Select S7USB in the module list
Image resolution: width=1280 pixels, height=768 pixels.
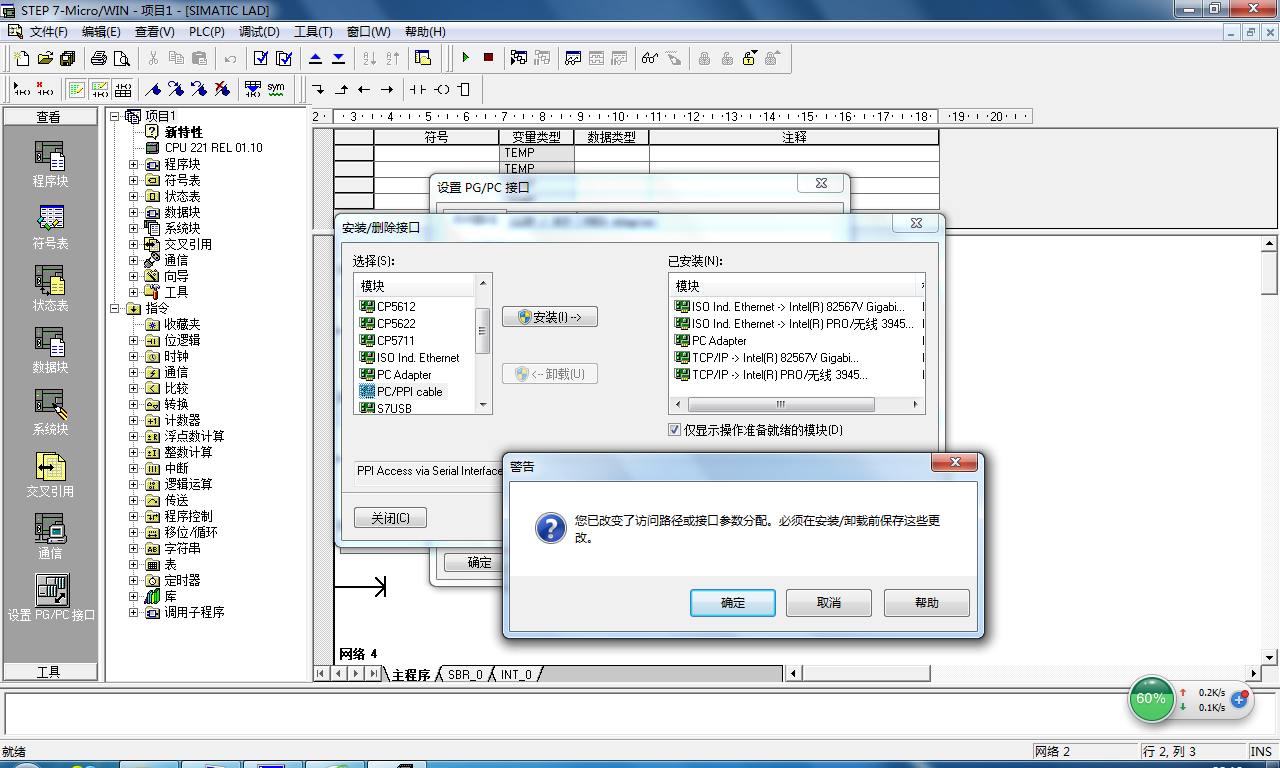tap(394, 408)
